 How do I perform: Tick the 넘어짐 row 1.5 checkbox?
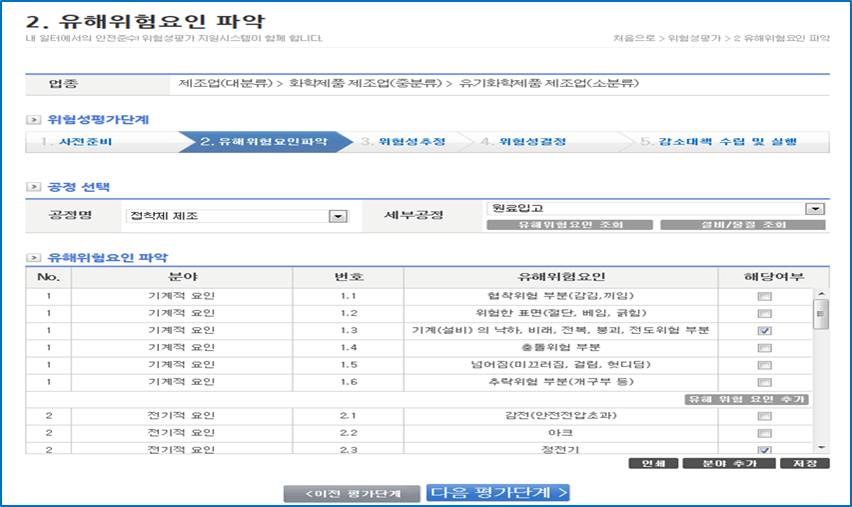coord(765,365)
